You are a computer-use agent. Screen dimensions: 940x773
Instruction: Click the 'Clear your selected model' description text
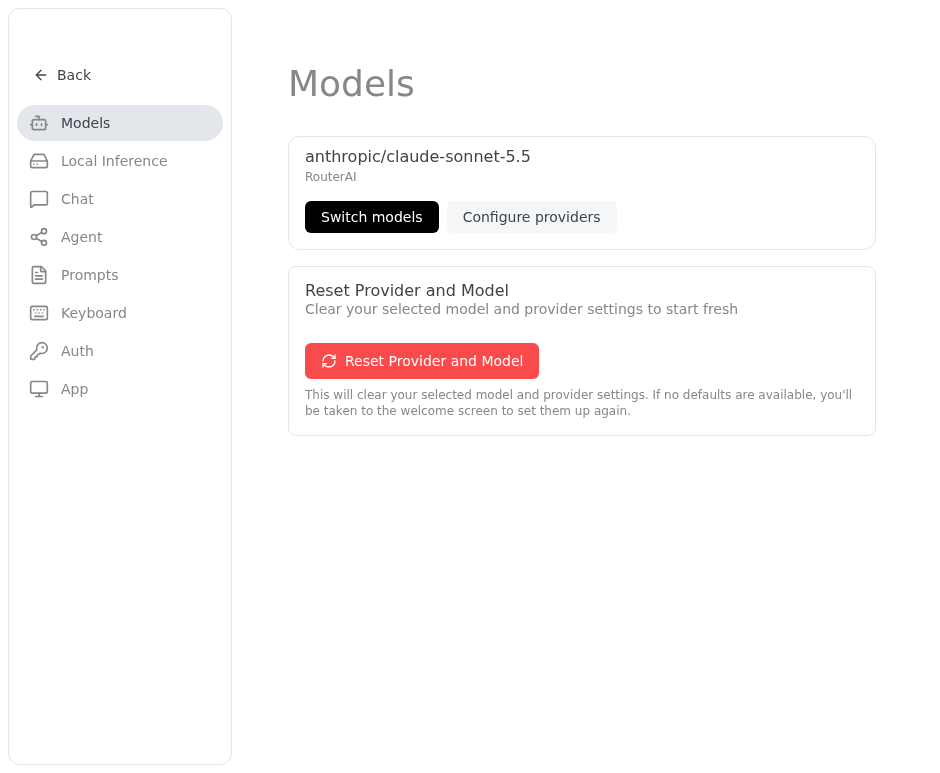(x=522, y=309)
